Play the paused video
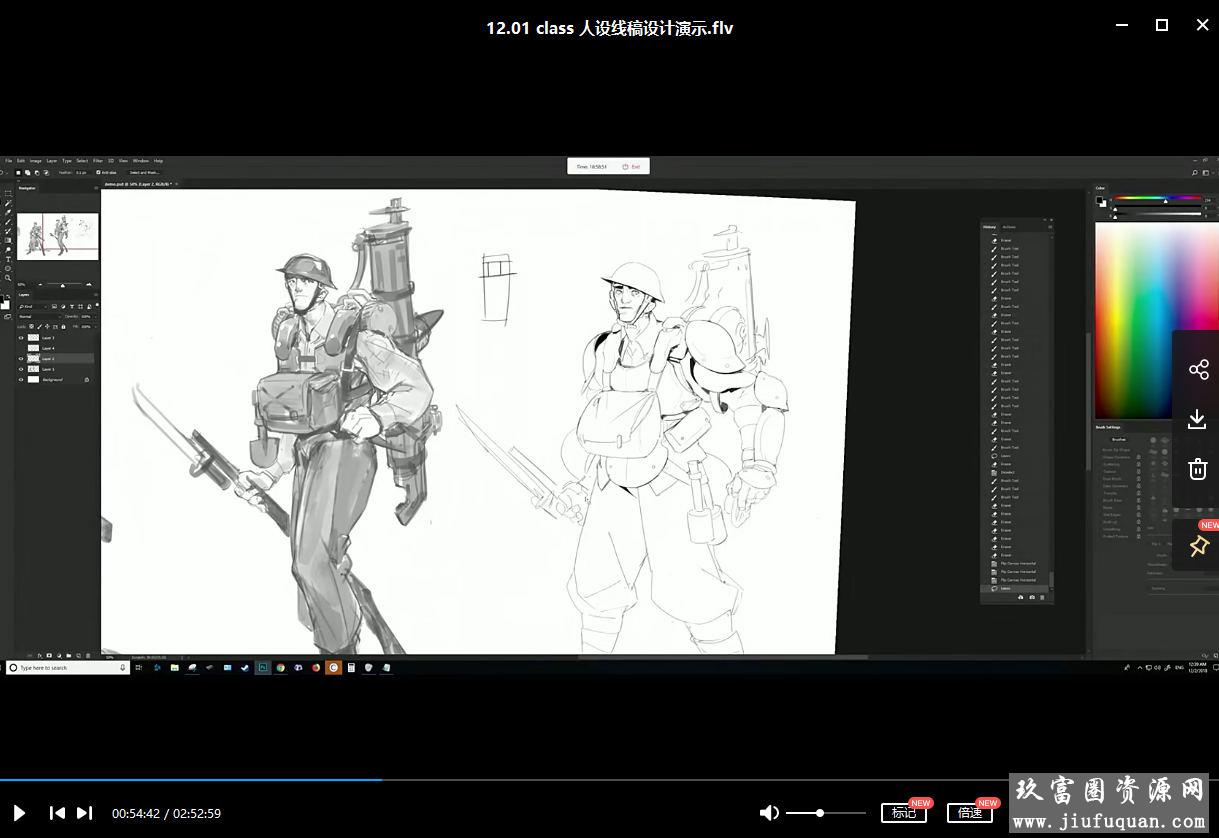 tap(19, 813)
